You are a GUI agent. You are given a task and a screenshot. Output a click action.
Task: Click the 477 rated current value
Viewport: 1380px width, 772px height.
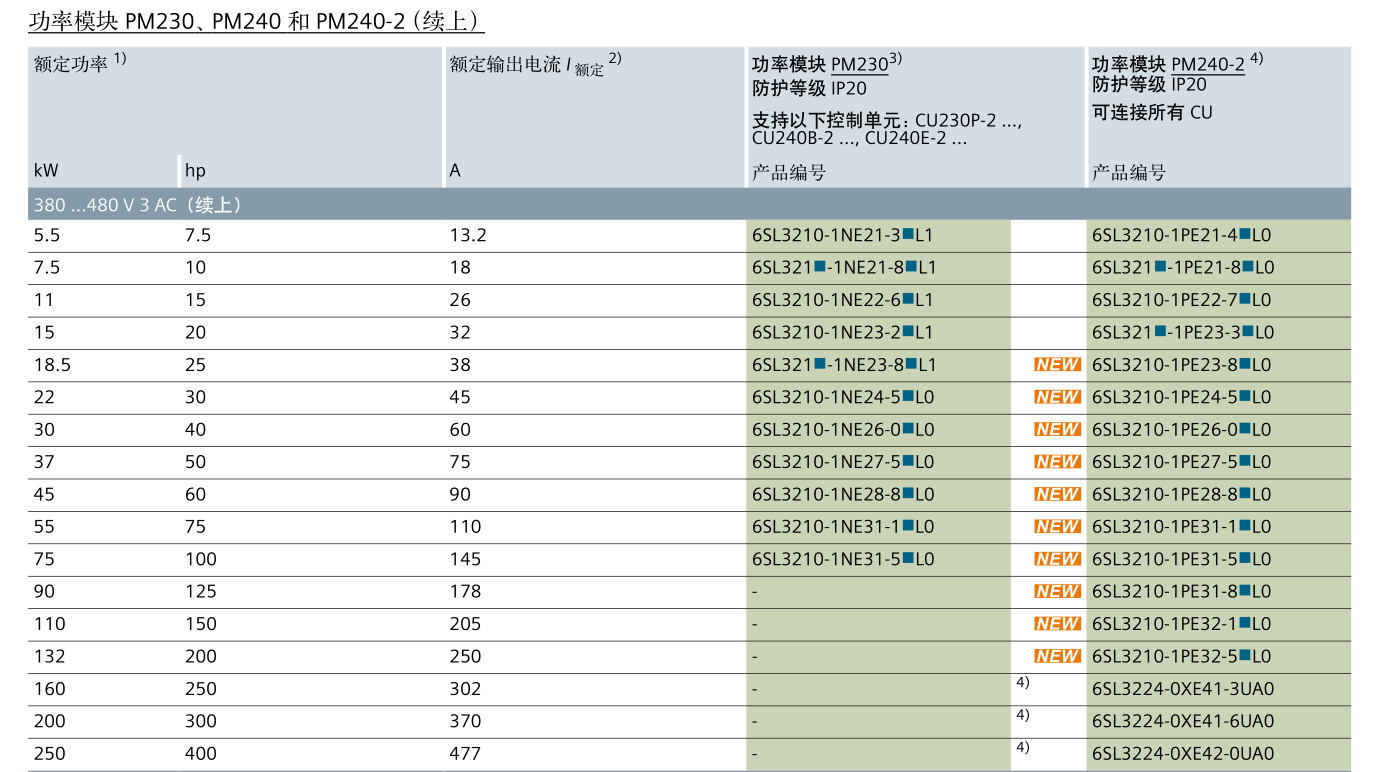coord(465,754)
